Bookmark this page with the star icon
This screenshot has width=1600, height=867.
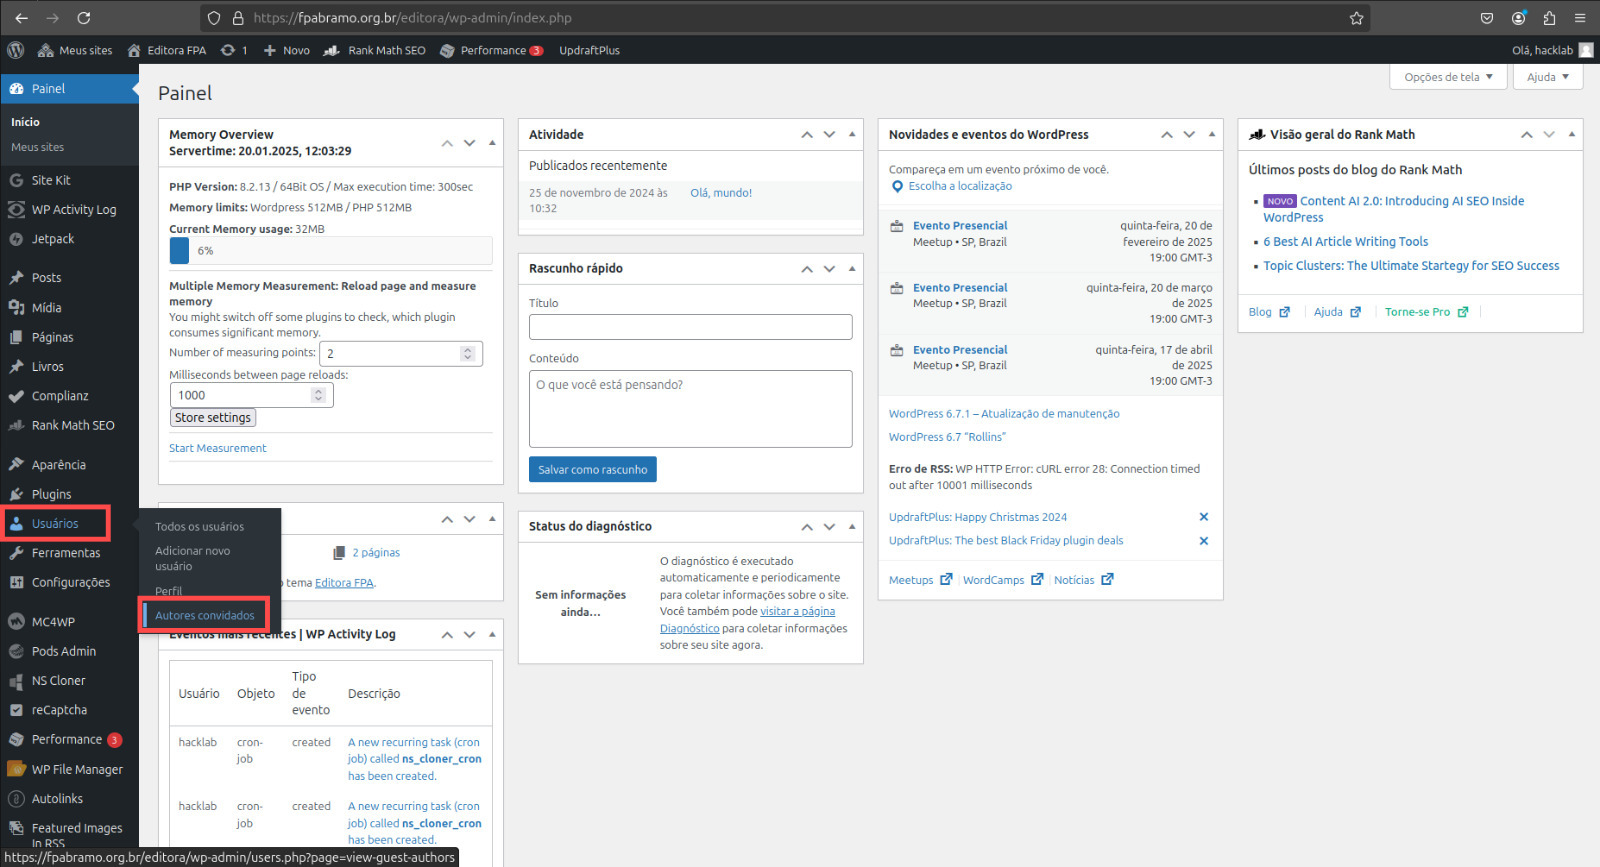(x=1356, y=18)
